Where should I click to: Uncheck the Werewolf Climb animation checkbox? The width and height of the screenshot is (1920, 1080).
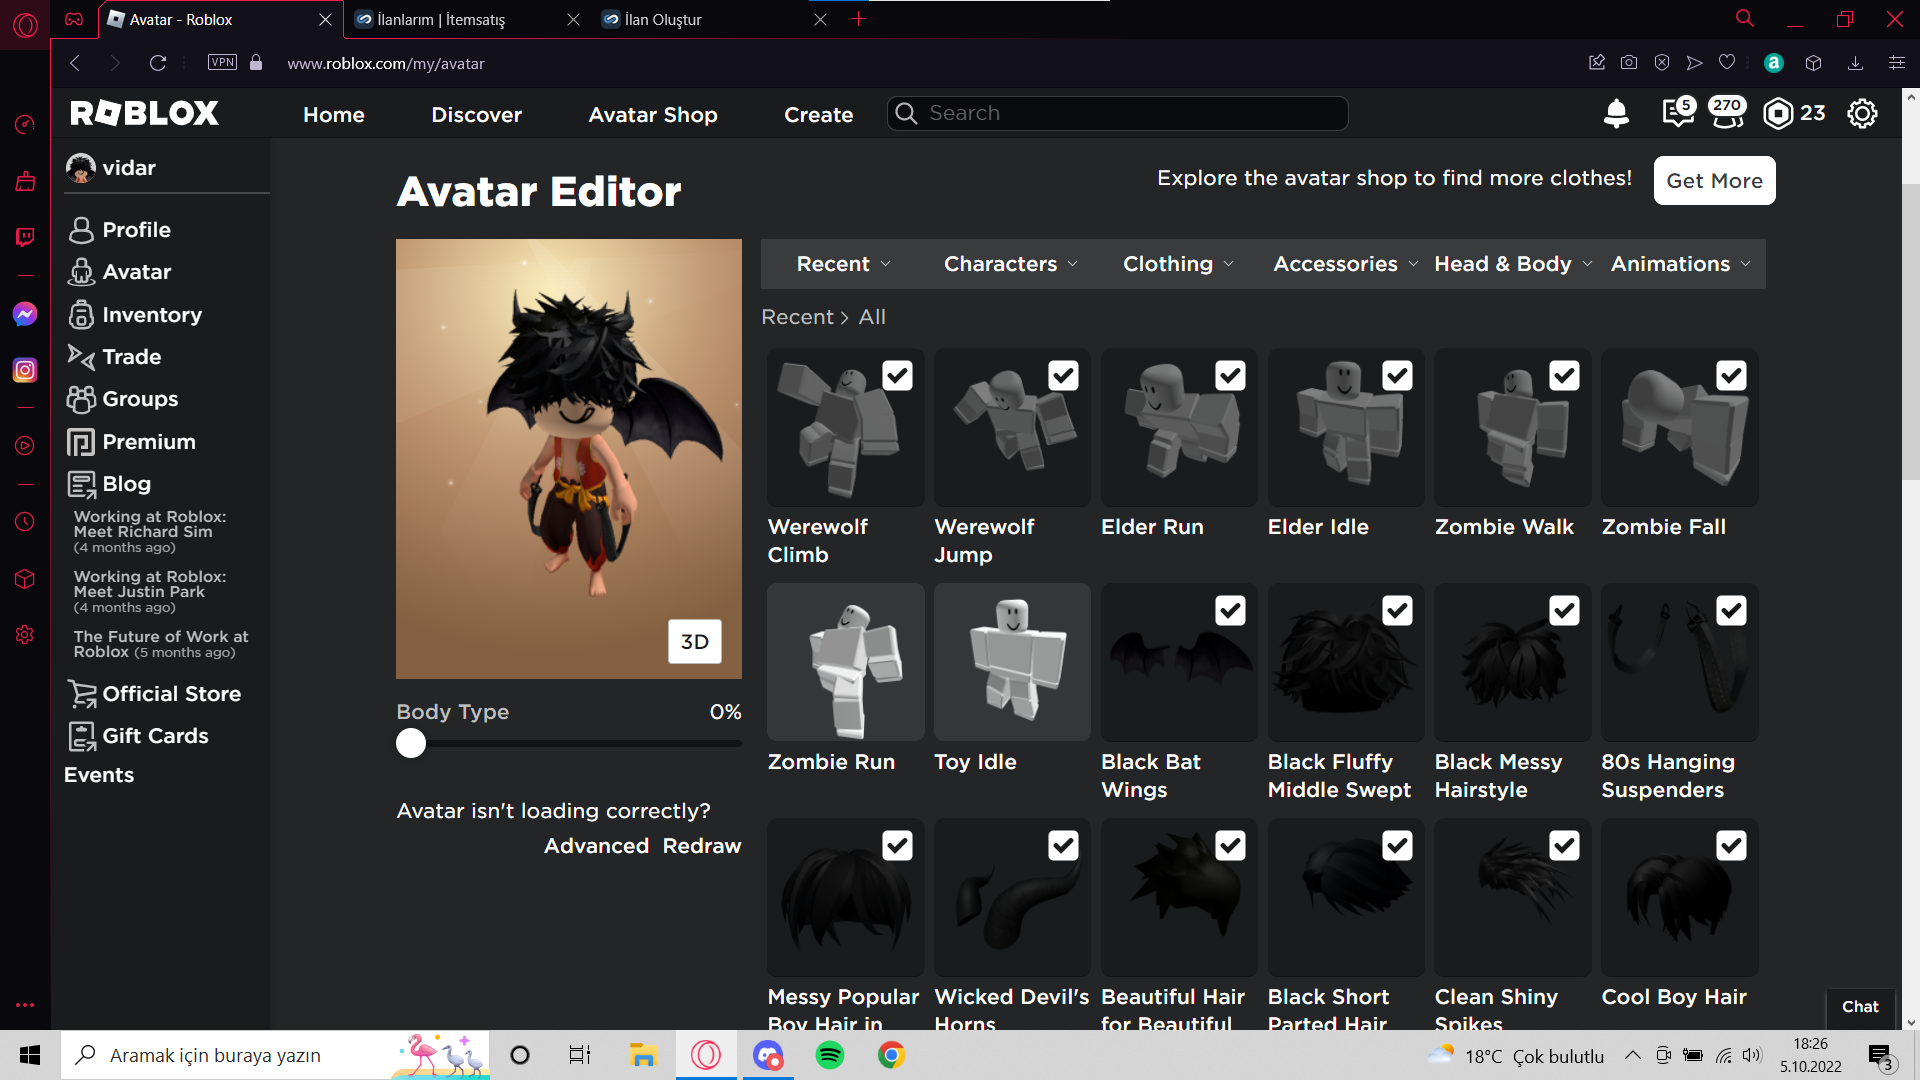point(897,376)
